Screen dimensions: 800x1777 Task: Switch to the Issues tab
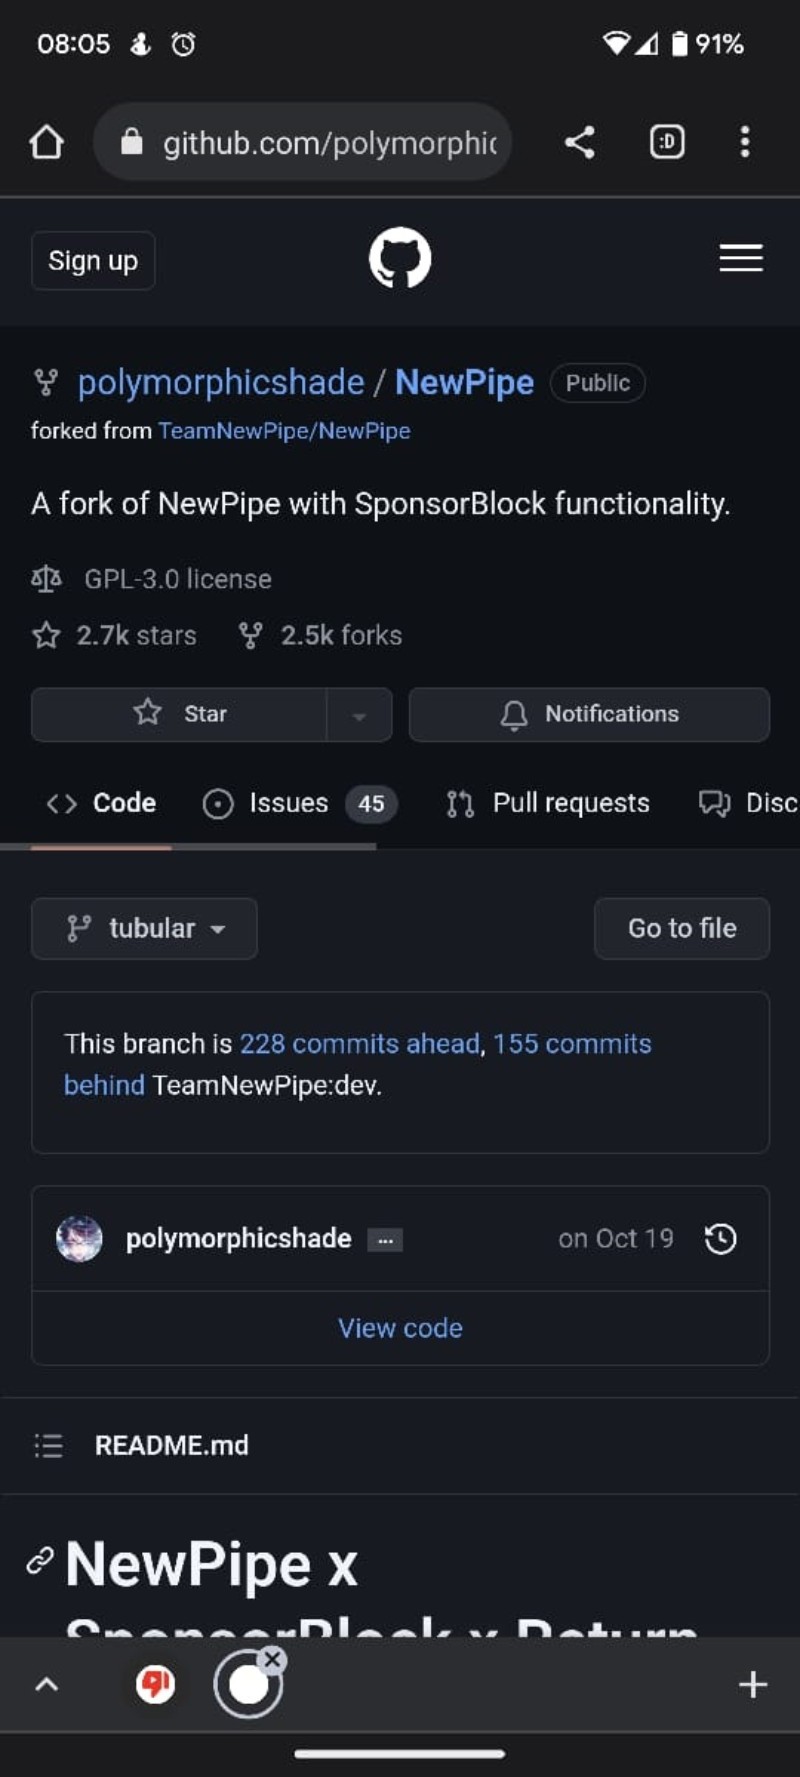pyautogui.click(x=298, y=803)
